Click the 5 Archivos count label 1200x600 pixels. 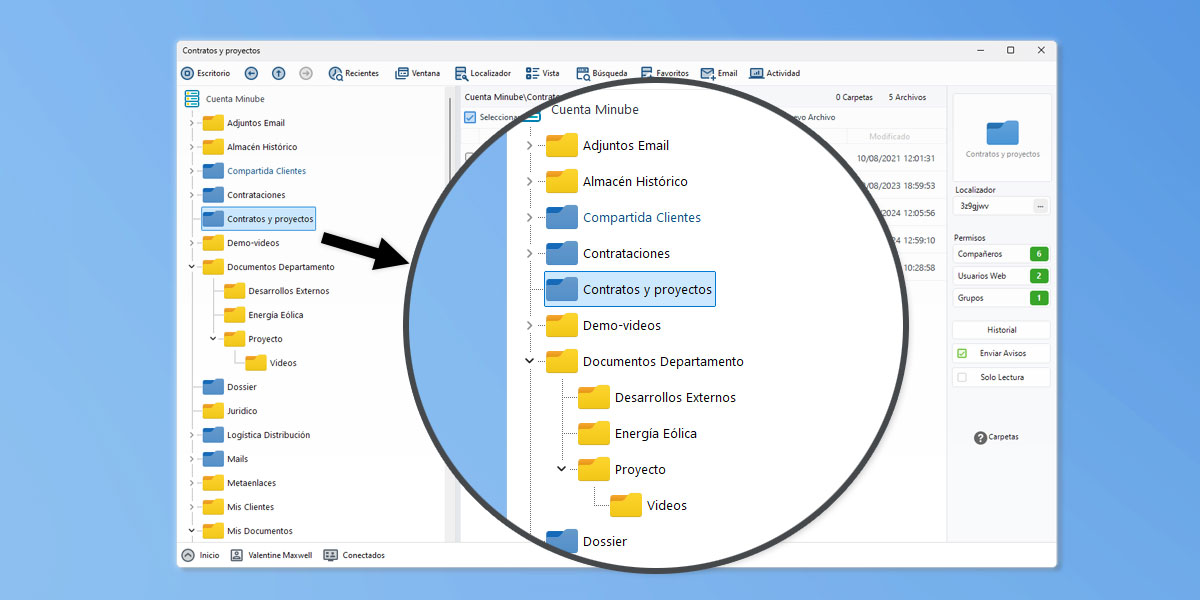point(907,97)
